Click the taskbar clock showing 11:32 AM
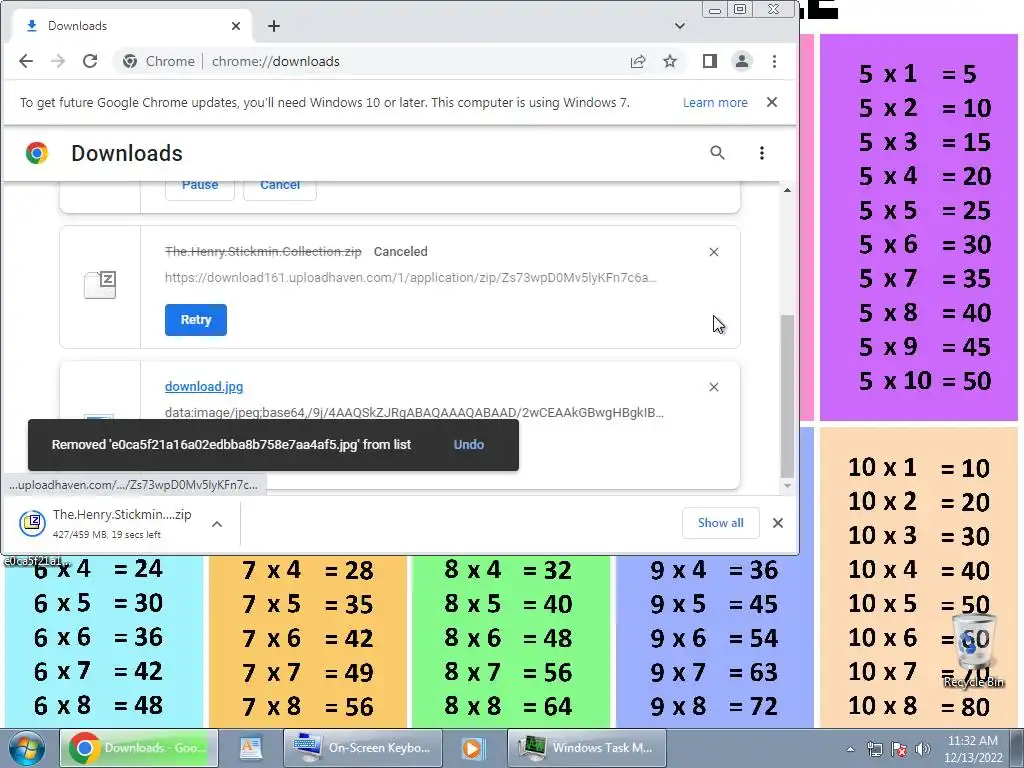The height and width of the screenshot is (768, 1024). coord(972,749)
